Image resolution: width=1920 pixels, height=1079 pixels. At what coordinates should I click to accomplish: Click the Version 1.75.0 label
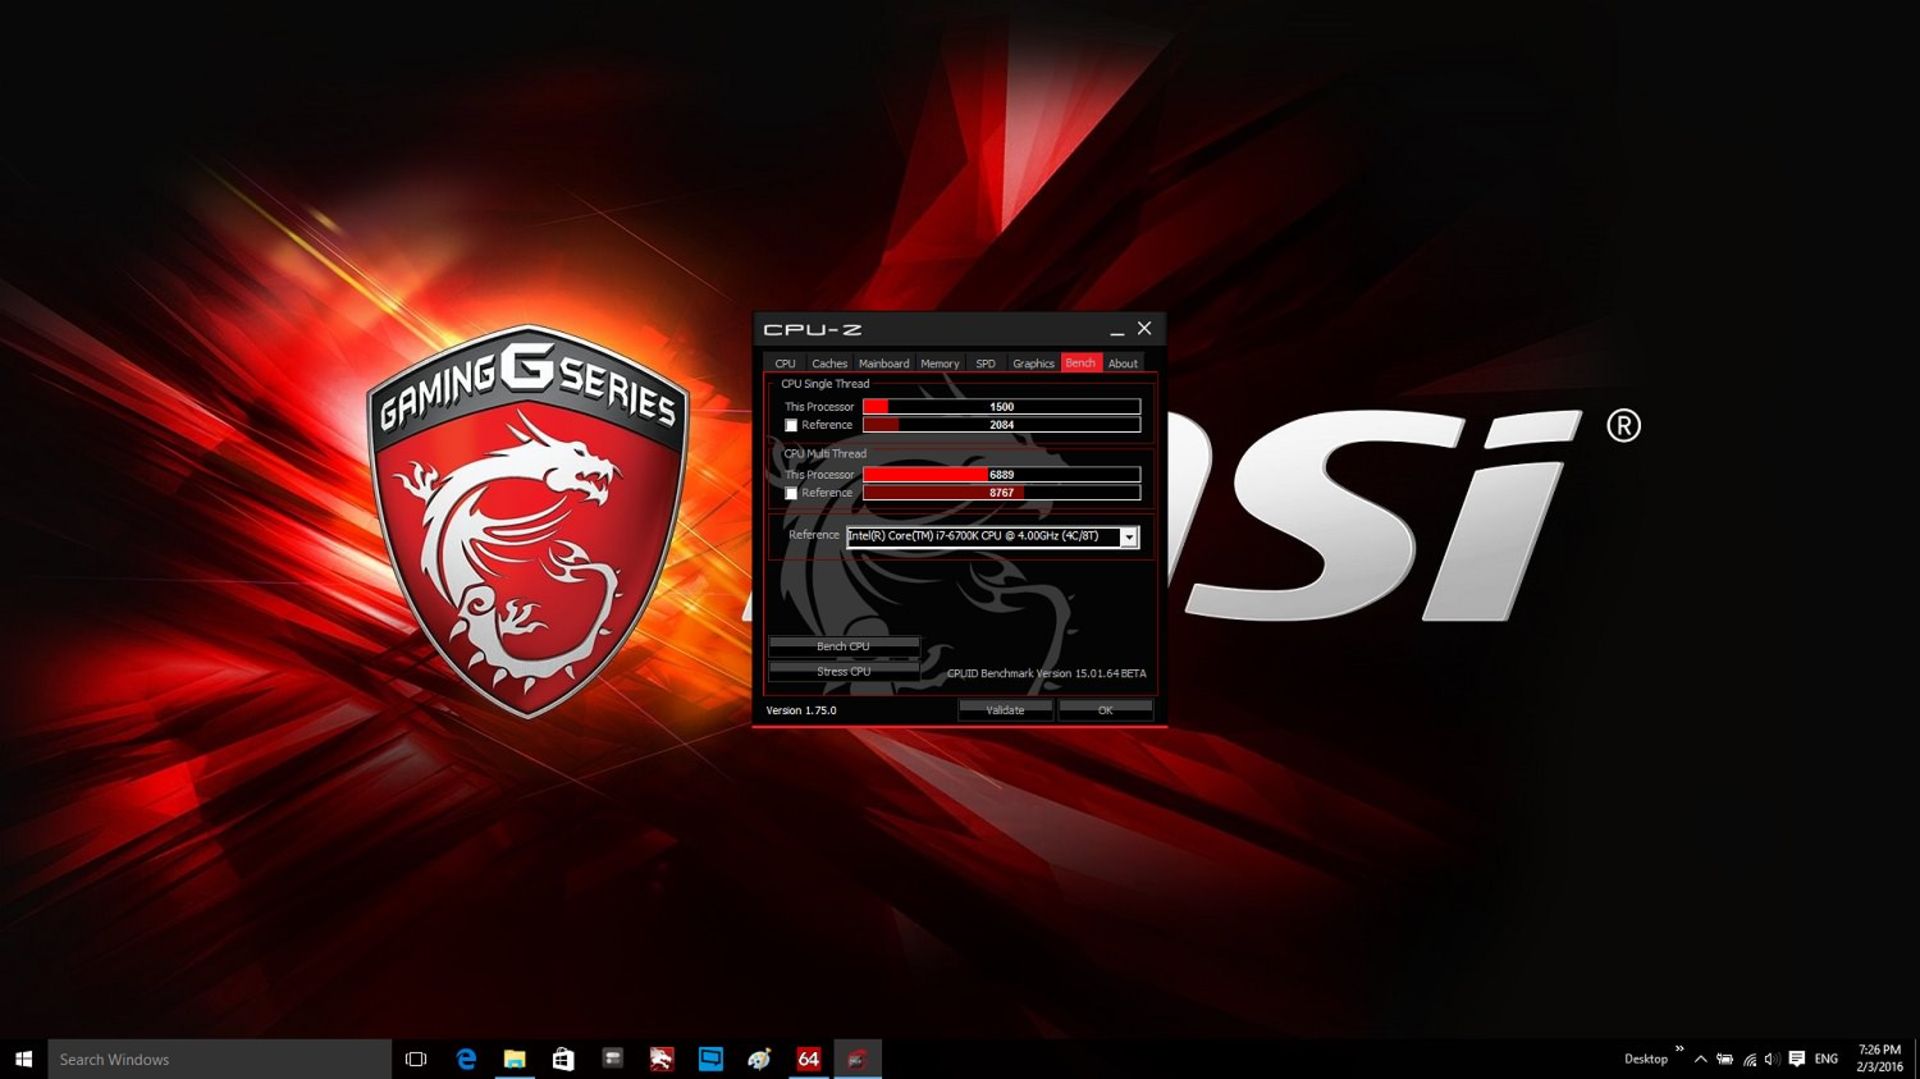tap(801, 710)
